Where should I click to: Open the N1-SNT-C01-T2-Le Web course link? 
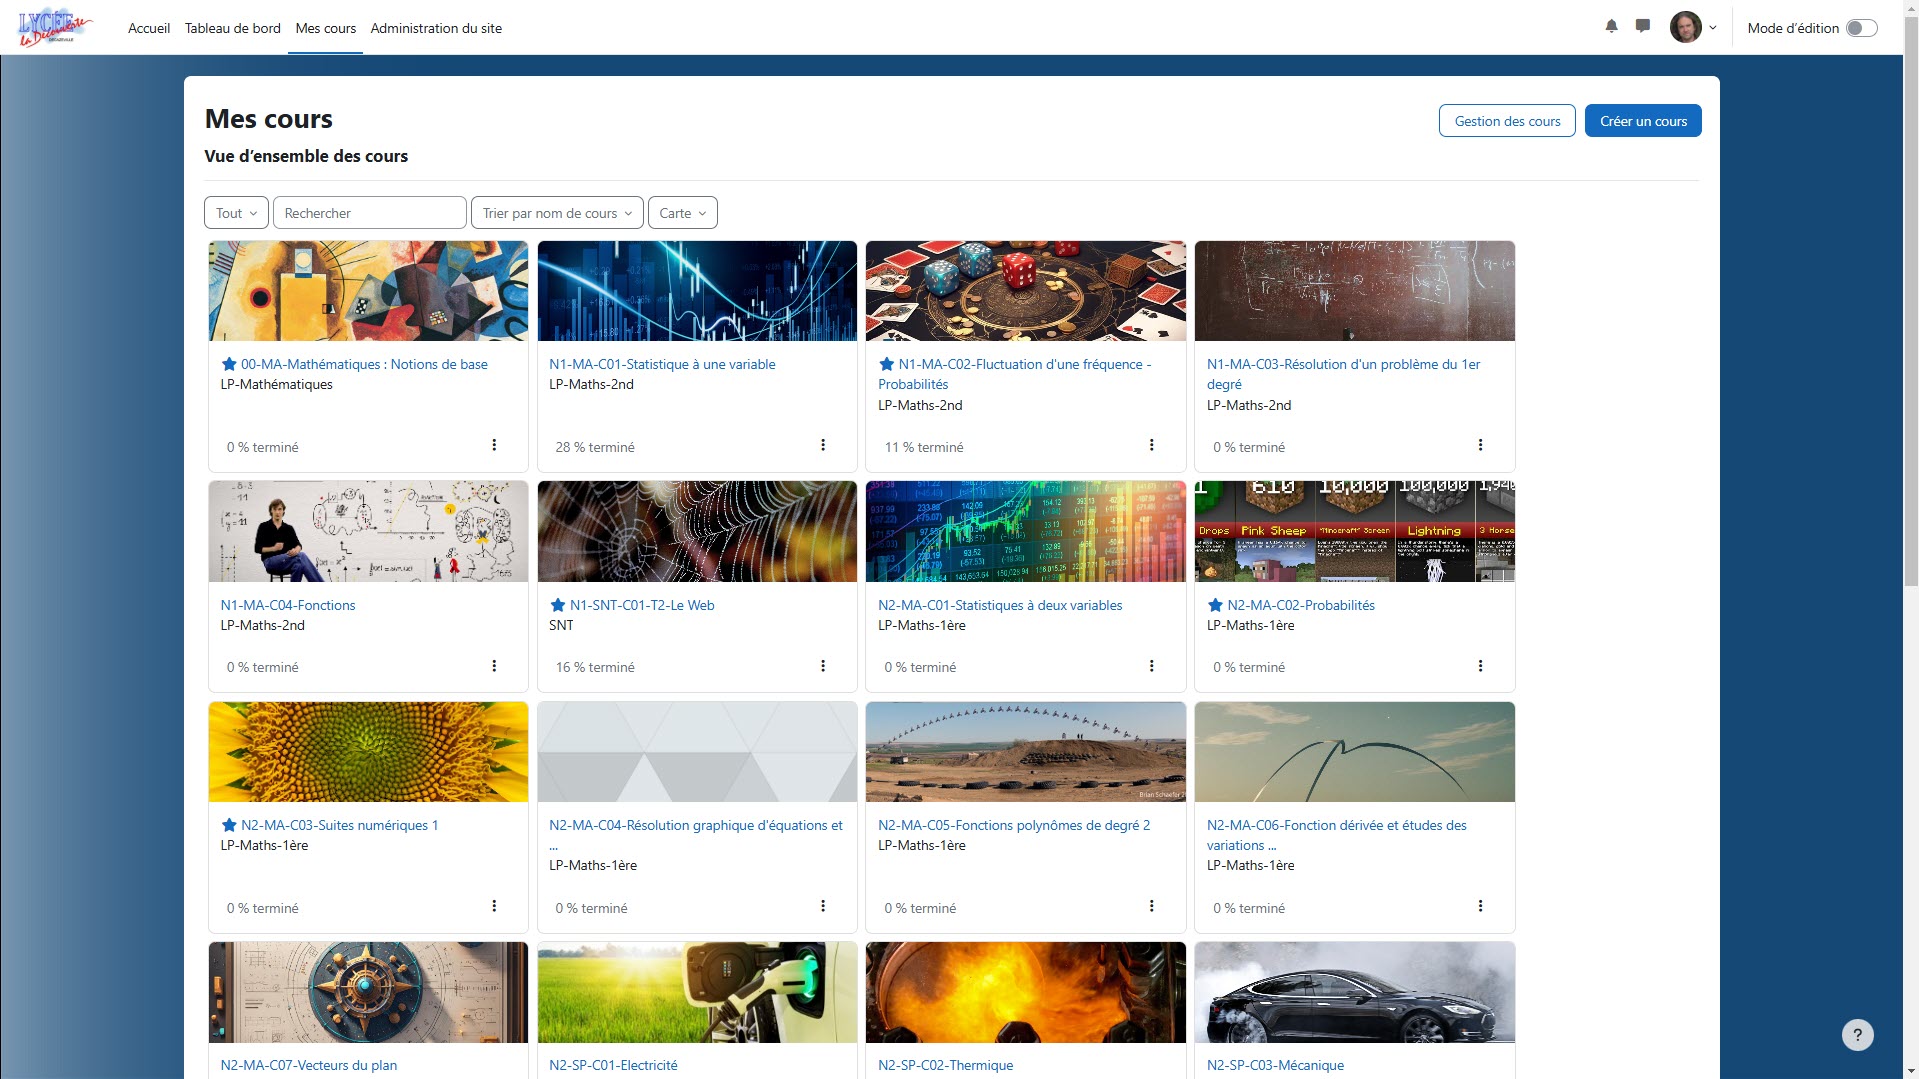click(643, 605)
